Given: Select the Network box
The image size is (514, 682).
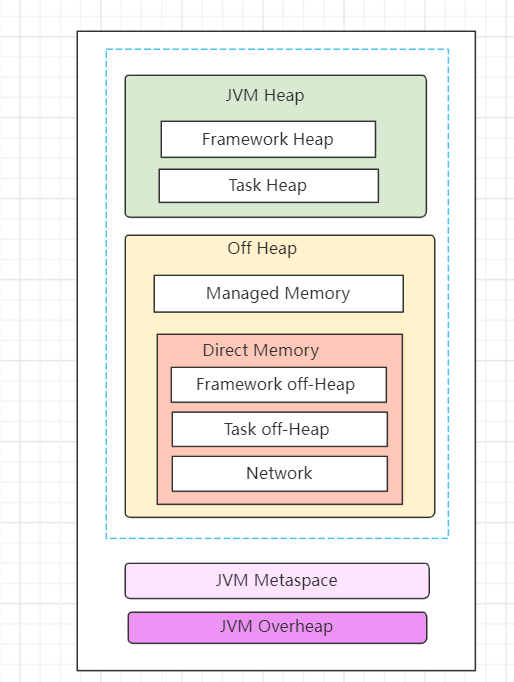Looking at the screenshot, I should point(280,474).
